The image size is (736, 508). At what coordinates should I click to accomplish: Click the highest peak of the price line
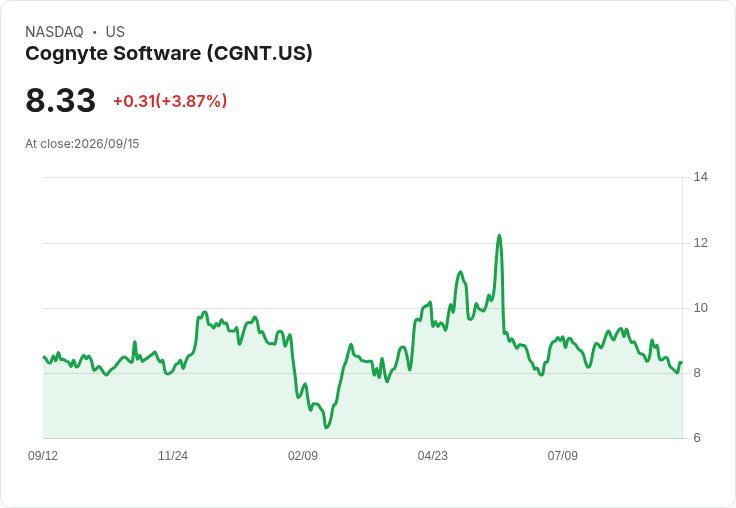point(499,235)
